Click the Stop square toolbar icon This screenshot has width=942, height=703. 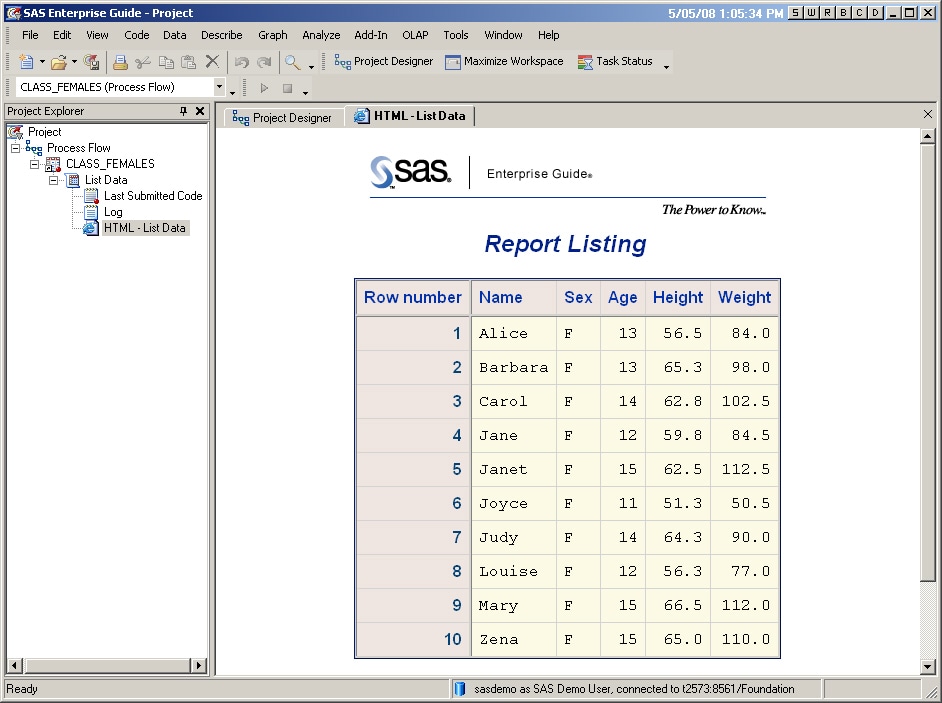(x=287, y=88)
